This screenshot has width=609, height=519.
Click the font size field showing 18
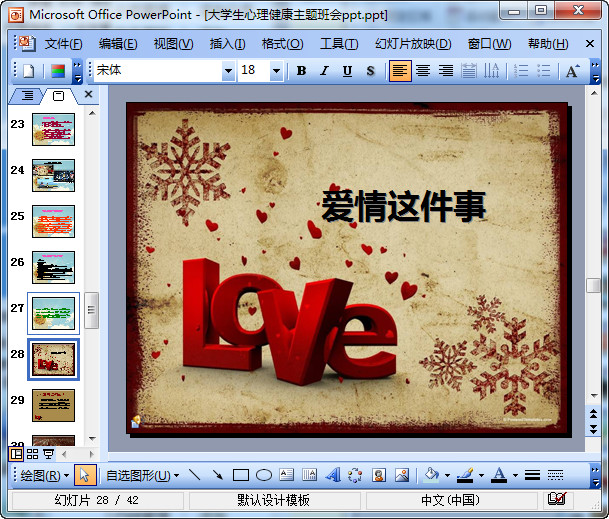coord(254,71)
